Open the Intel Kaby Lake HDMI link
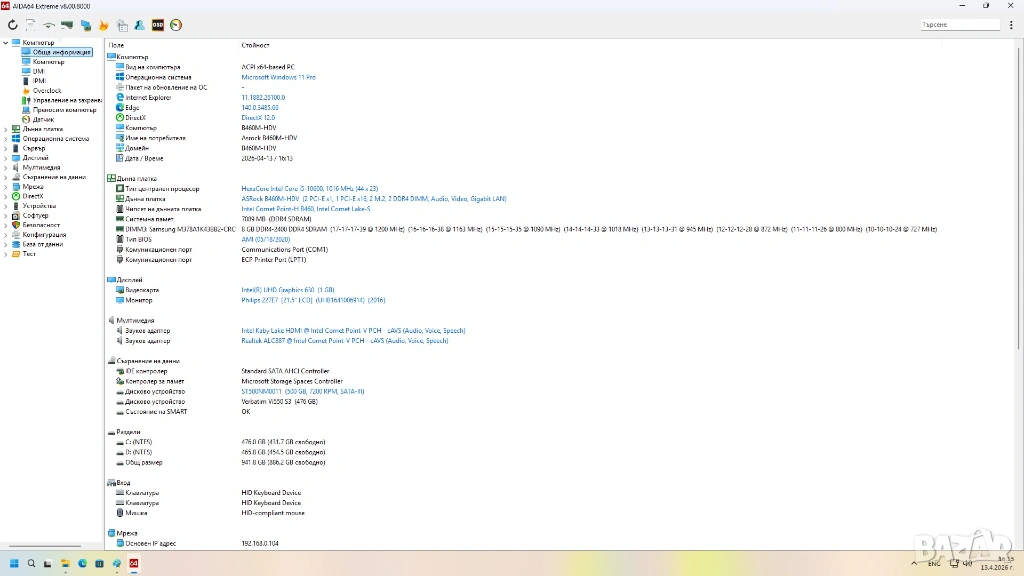1024x576 pixels. click(353, 330)
